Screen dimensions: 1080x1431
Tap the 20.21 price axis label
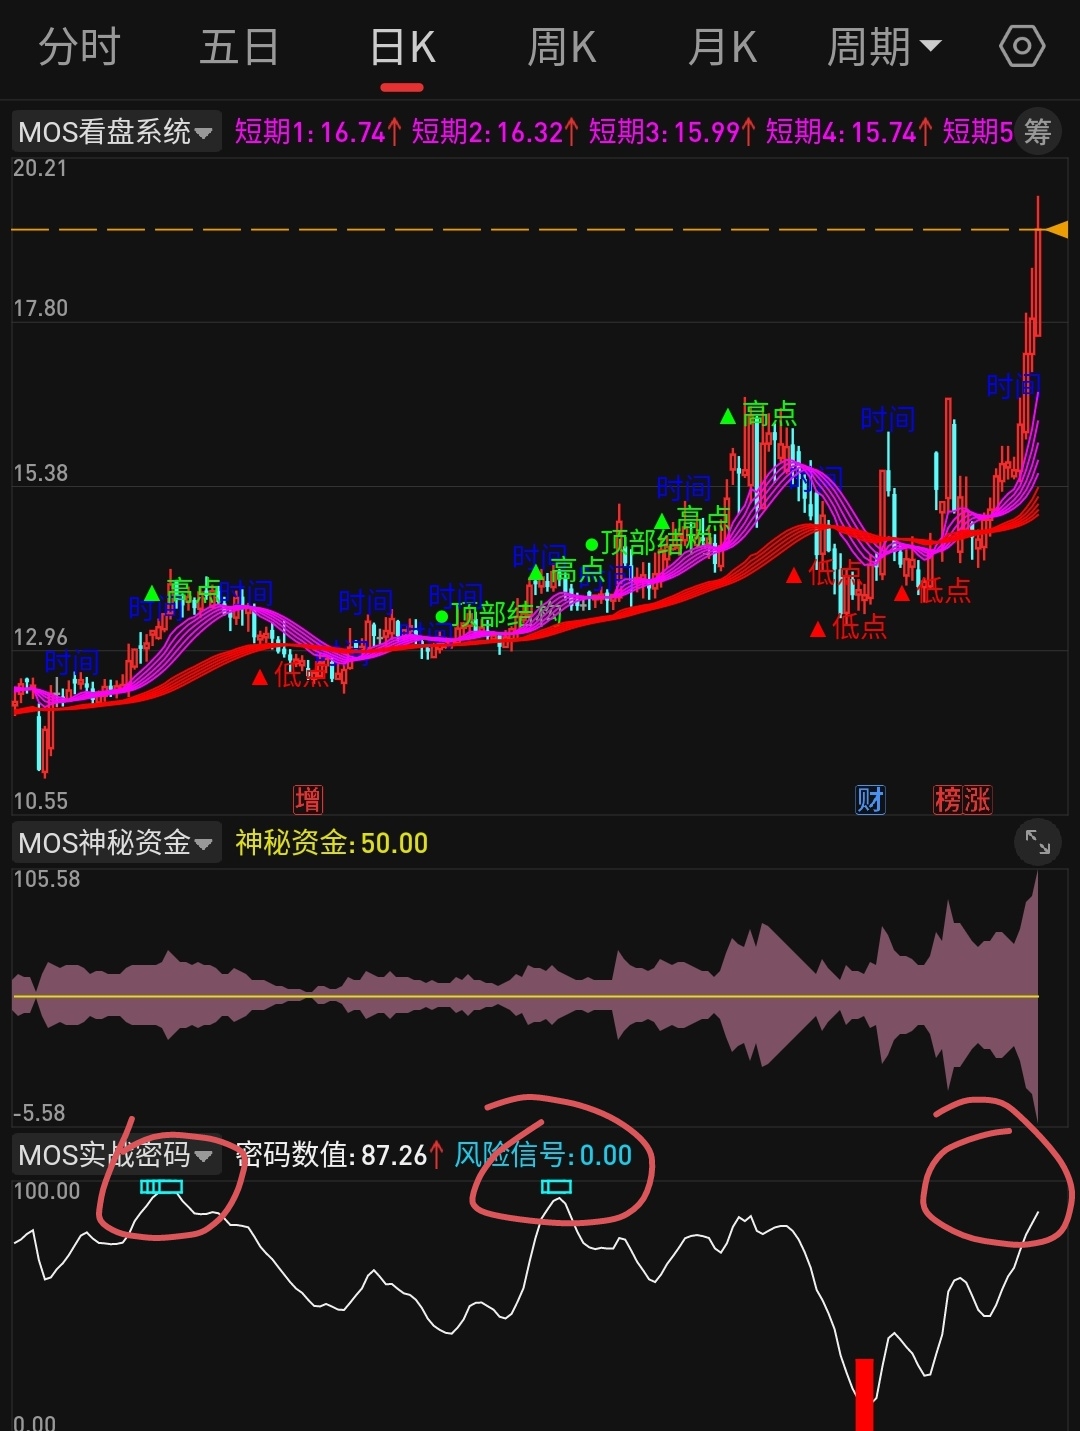[x=40, y=168]
